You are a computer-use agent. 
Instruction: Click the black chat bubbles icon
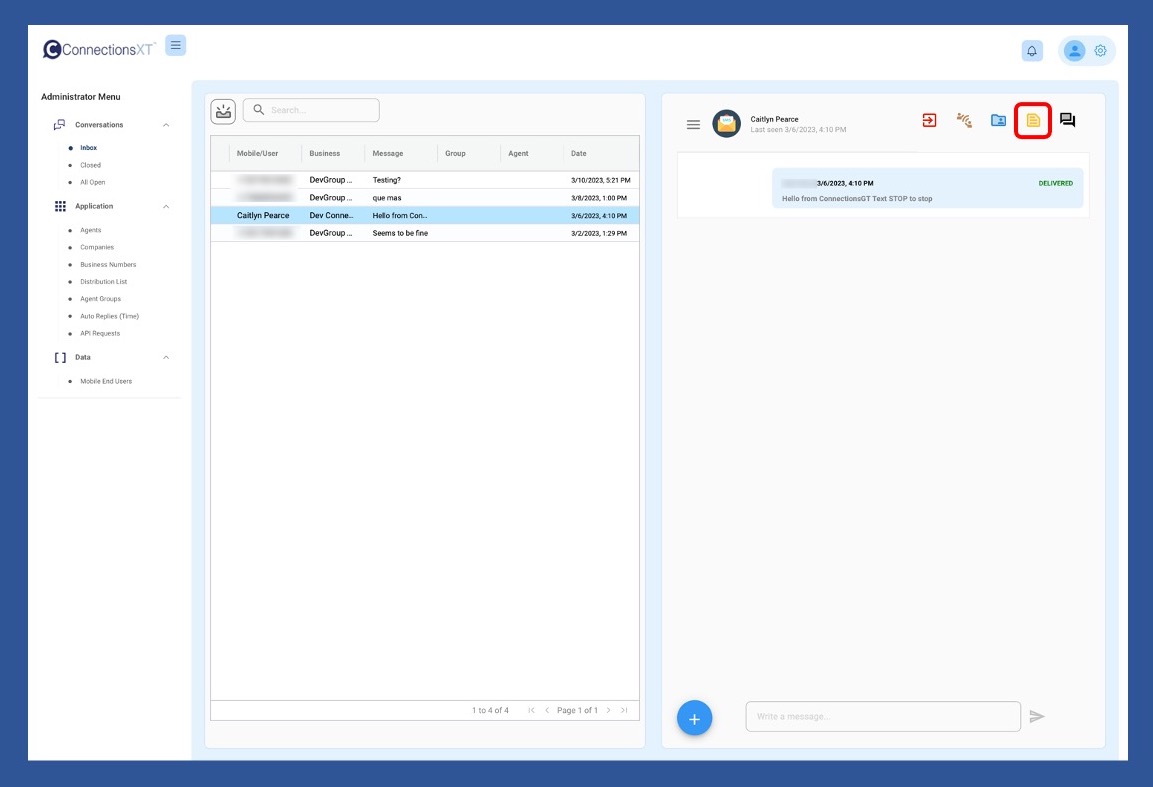[1067, 121]
